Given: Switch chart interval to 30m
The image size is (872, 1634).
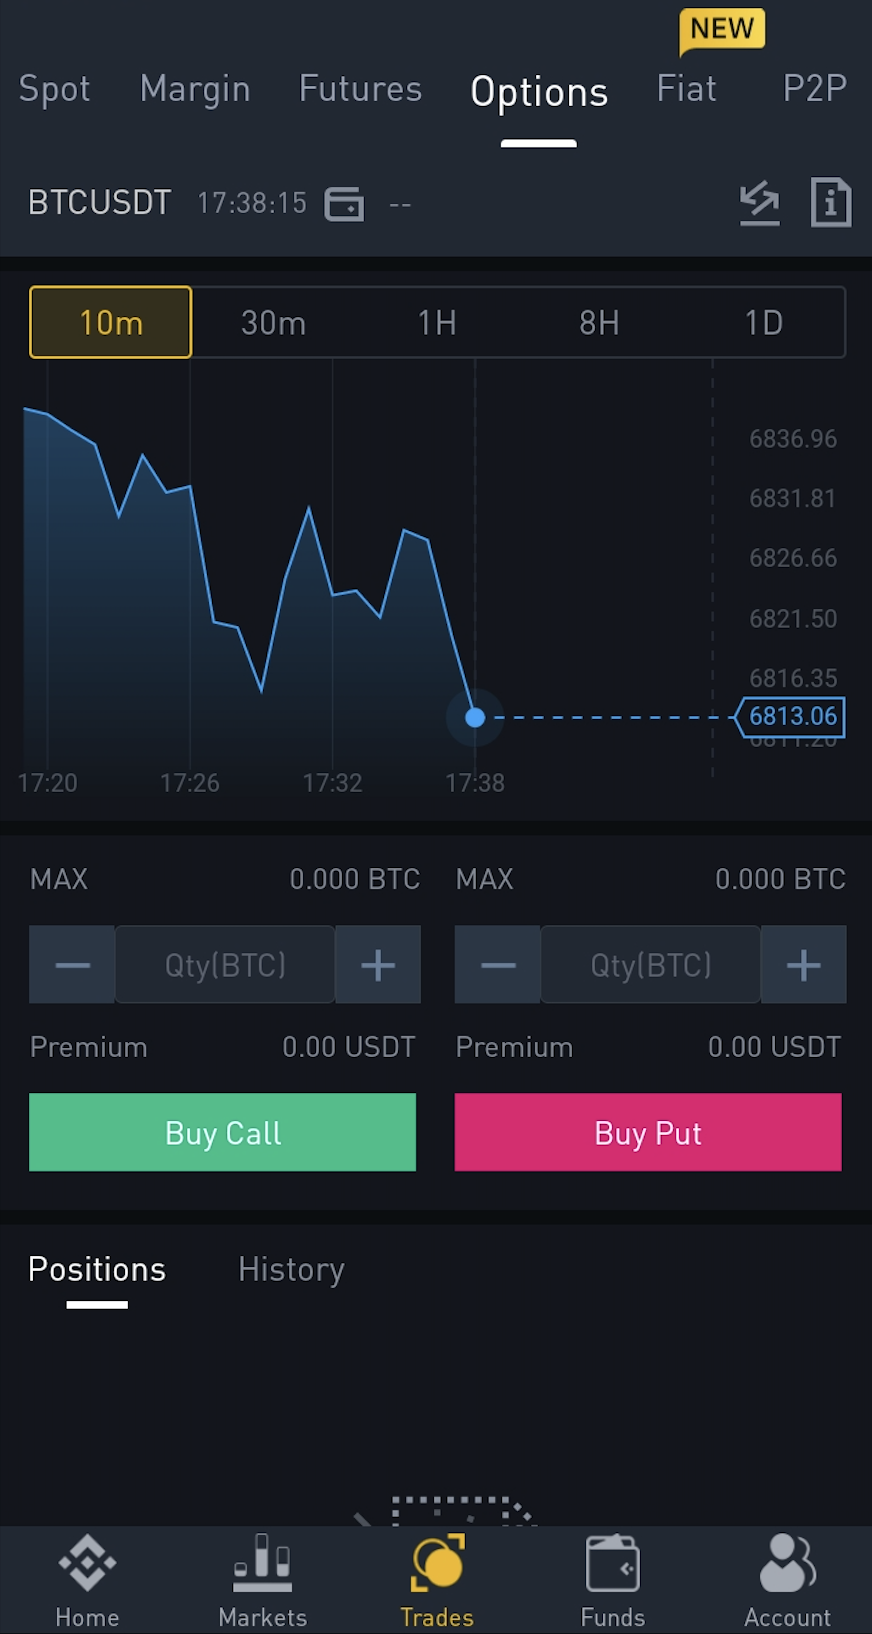Looking at the screenshot, I should (x=273, y=322).
